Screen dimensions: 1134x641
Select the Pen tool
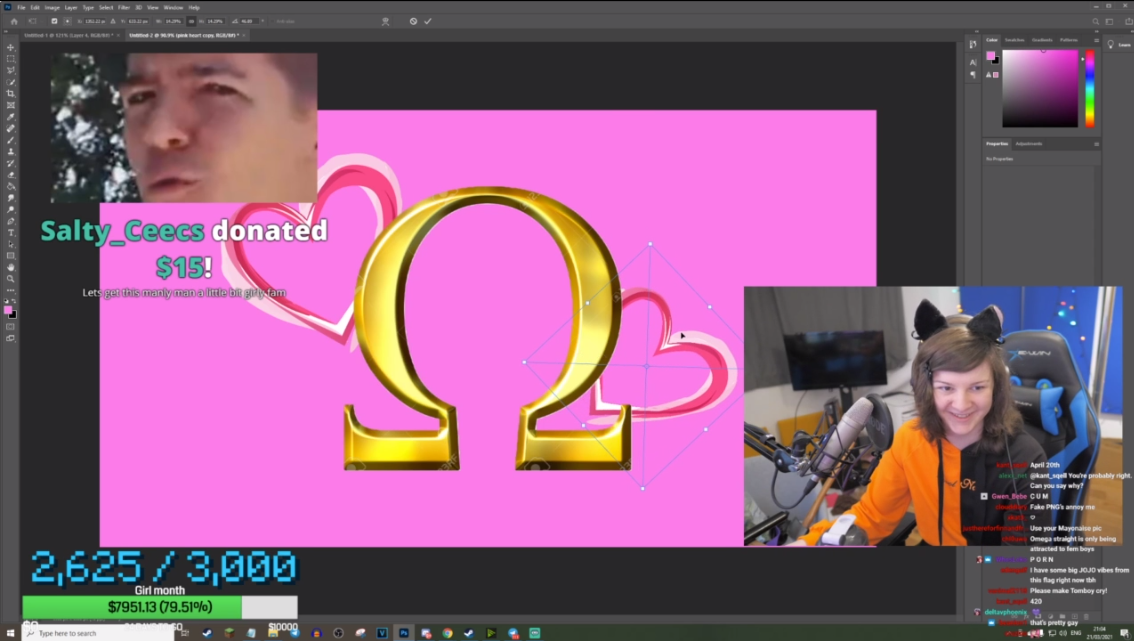(11, 221)
